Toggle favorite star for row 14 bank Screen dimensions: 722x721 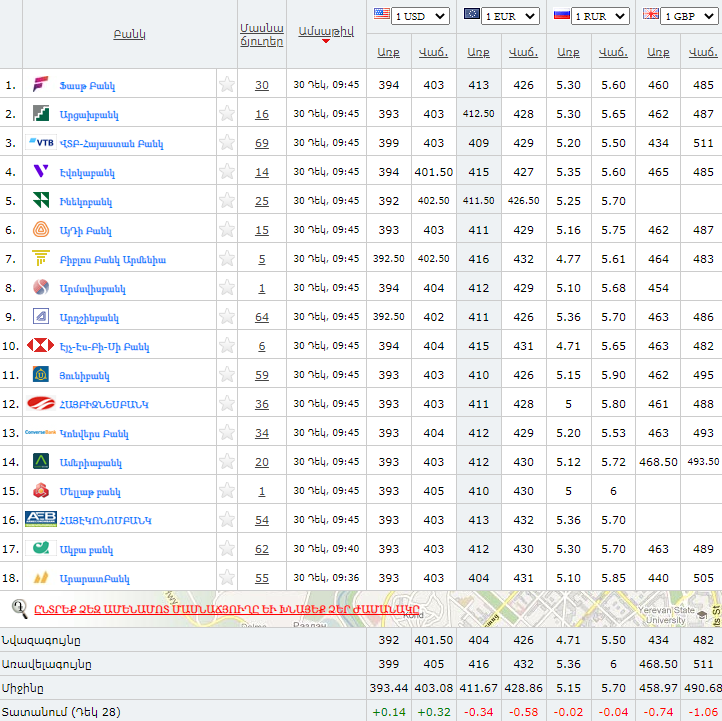tap(227, 461)
